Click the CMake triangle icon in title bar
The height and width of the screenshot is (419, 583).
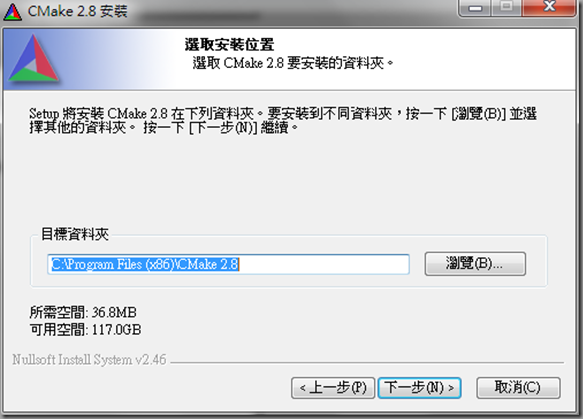[x=12, y=12]
